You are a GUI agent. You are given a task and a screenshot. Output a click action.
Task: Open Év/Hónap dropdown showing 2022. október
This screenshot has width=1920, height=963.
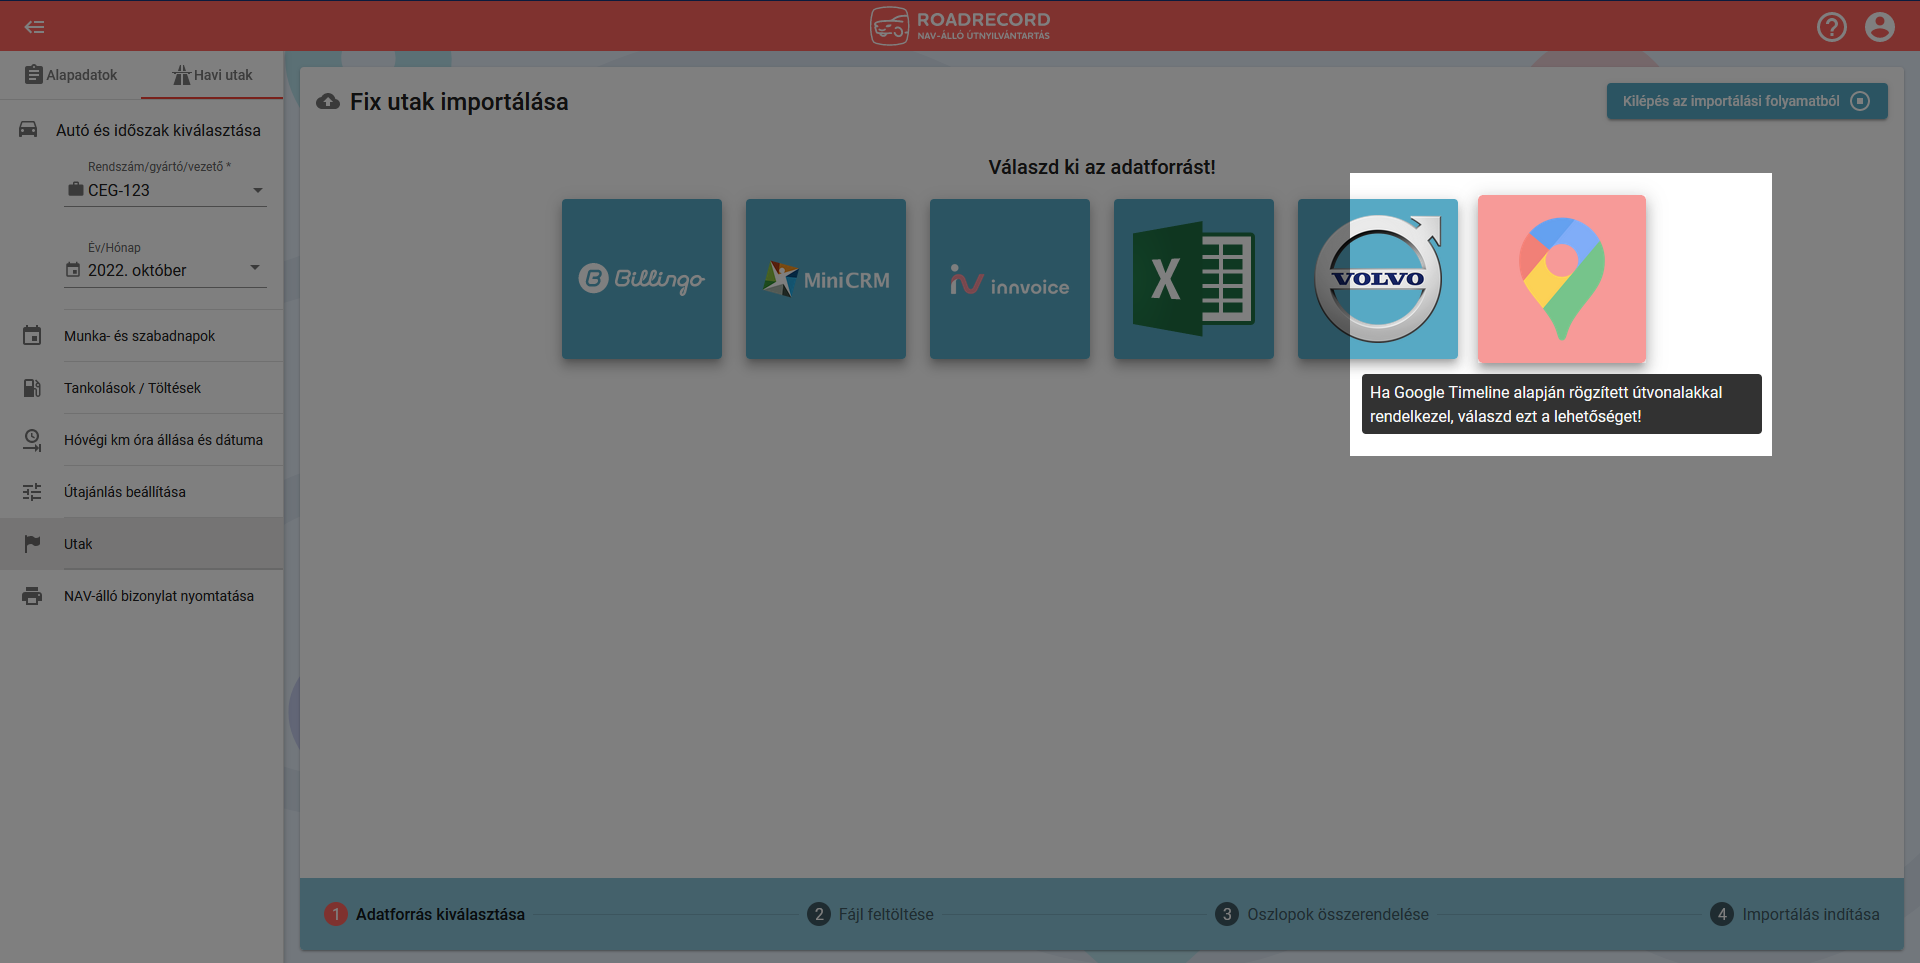[165, 270]
